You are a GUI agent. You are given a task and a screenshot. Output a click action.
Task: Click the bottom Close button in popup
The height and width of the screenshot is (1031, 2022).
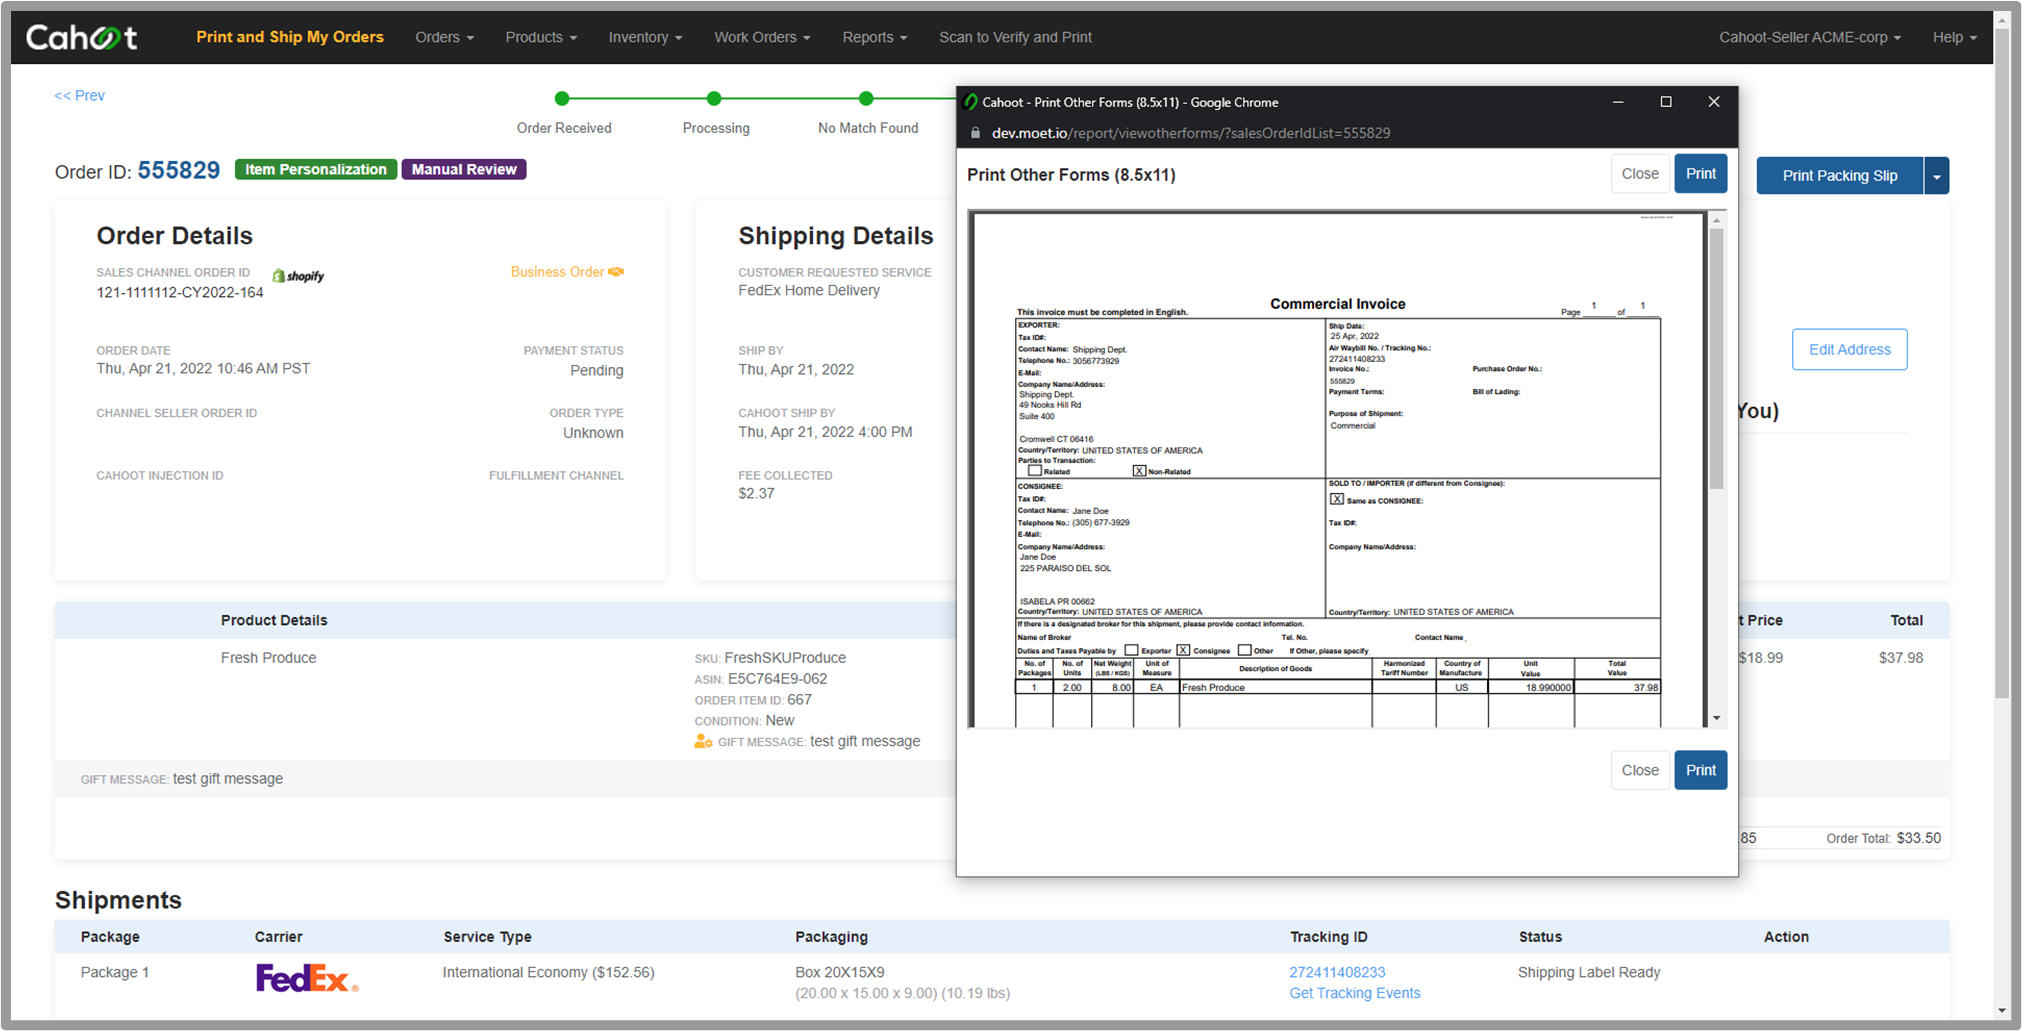coord(1639,770)
